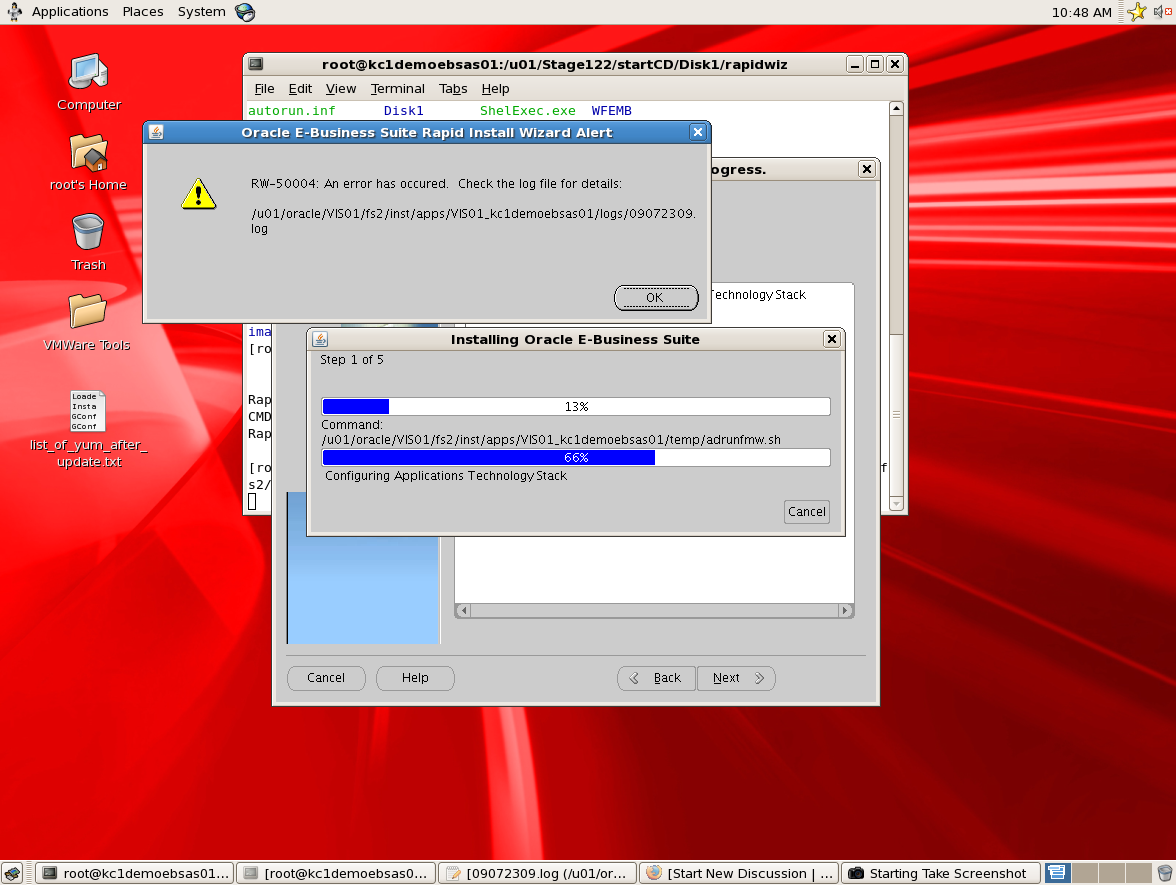Screen dimensions: 1176x885
Task: Close the terminal window
Action: coord(894,64)
